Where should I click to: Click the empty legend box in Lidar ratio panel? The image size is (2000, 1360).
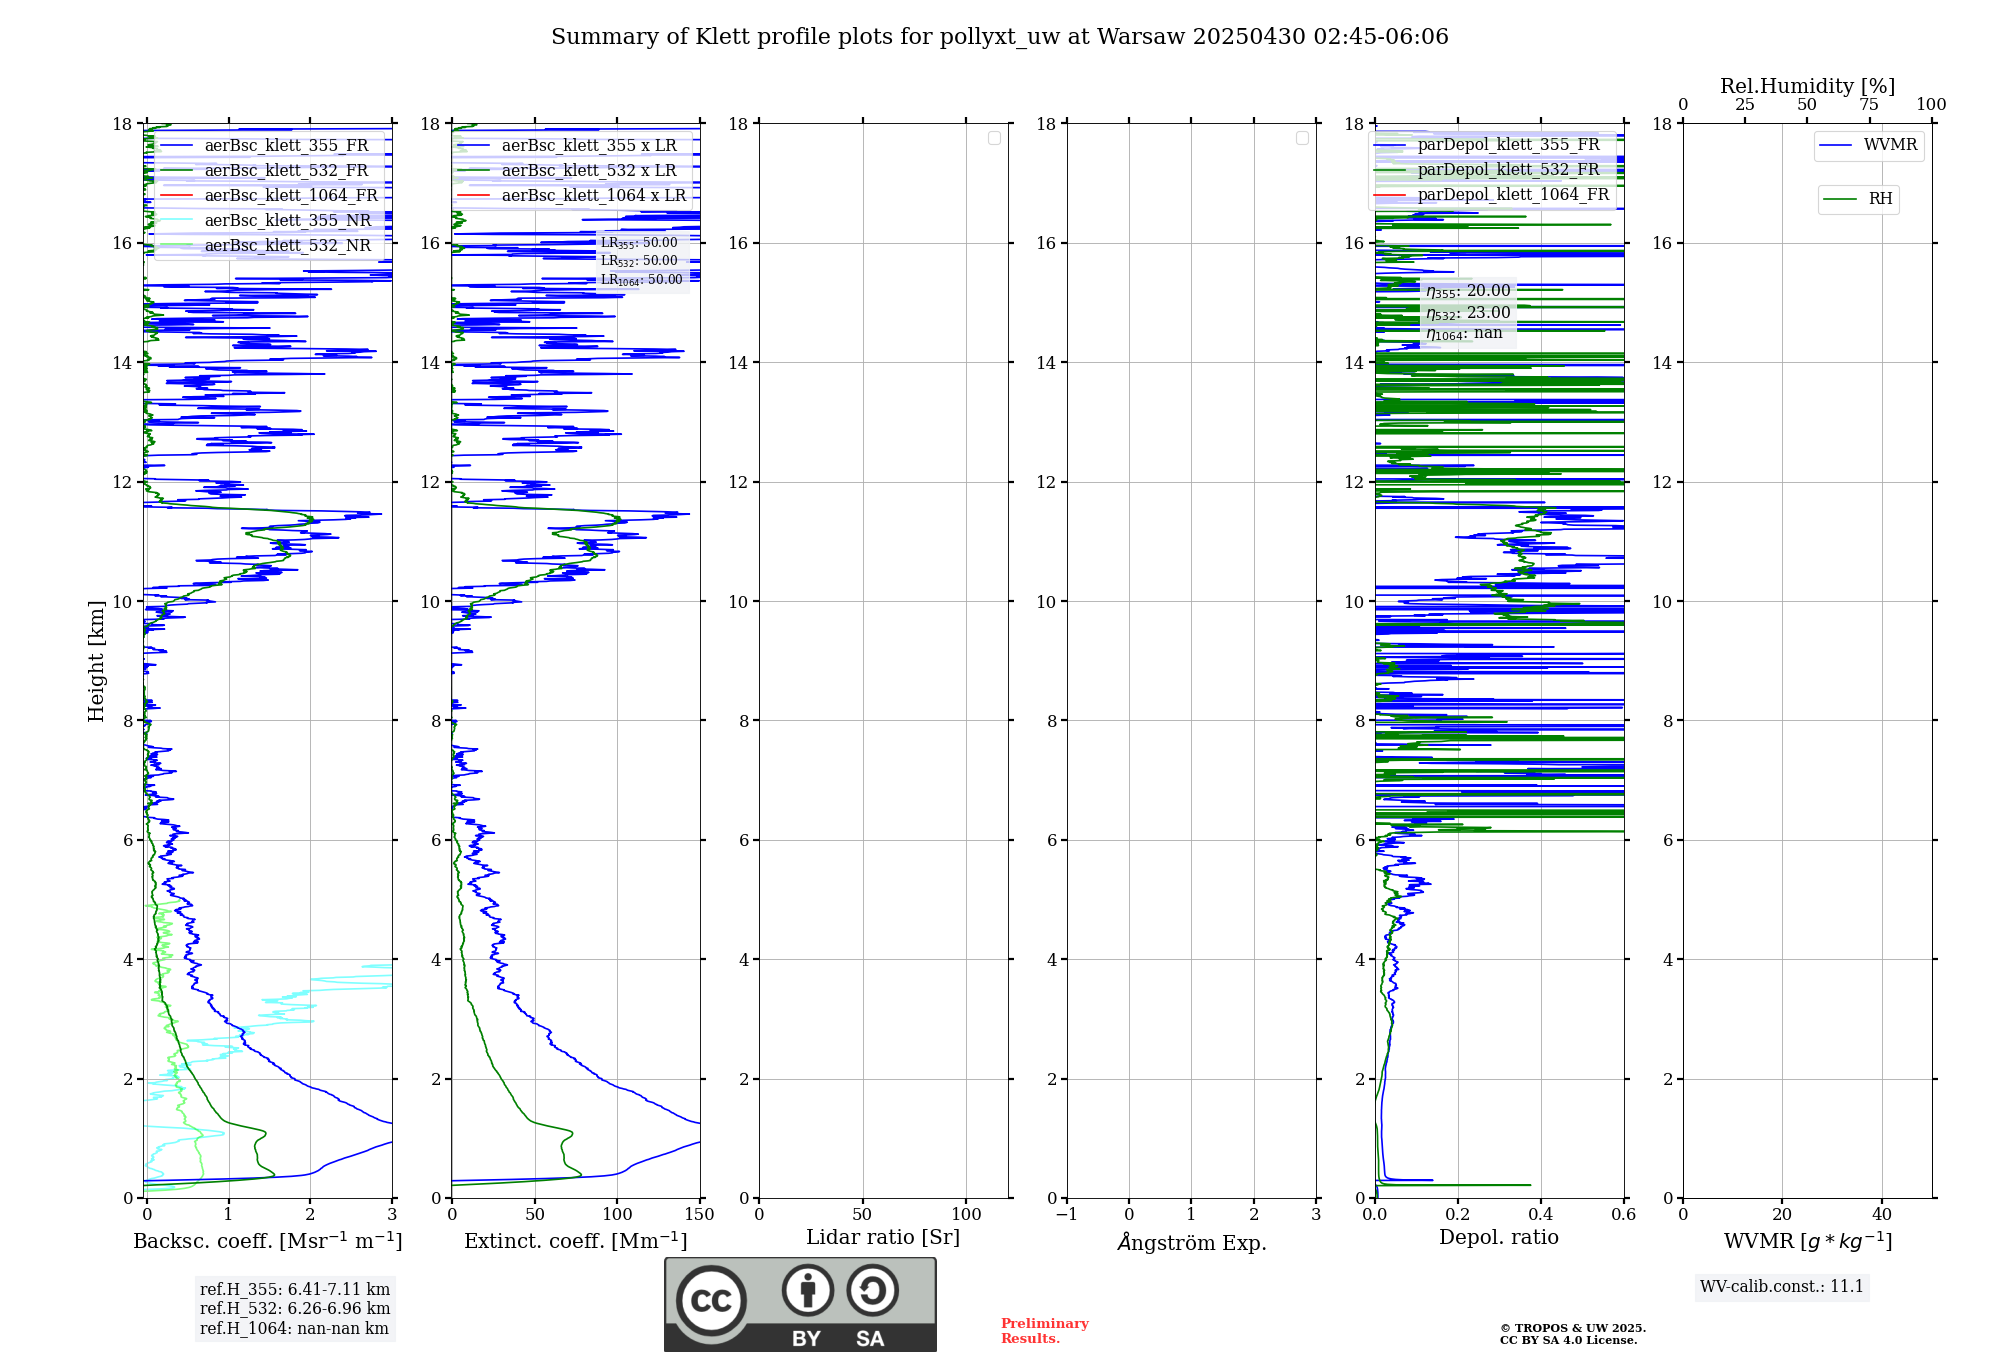click(x=994, y=138)
